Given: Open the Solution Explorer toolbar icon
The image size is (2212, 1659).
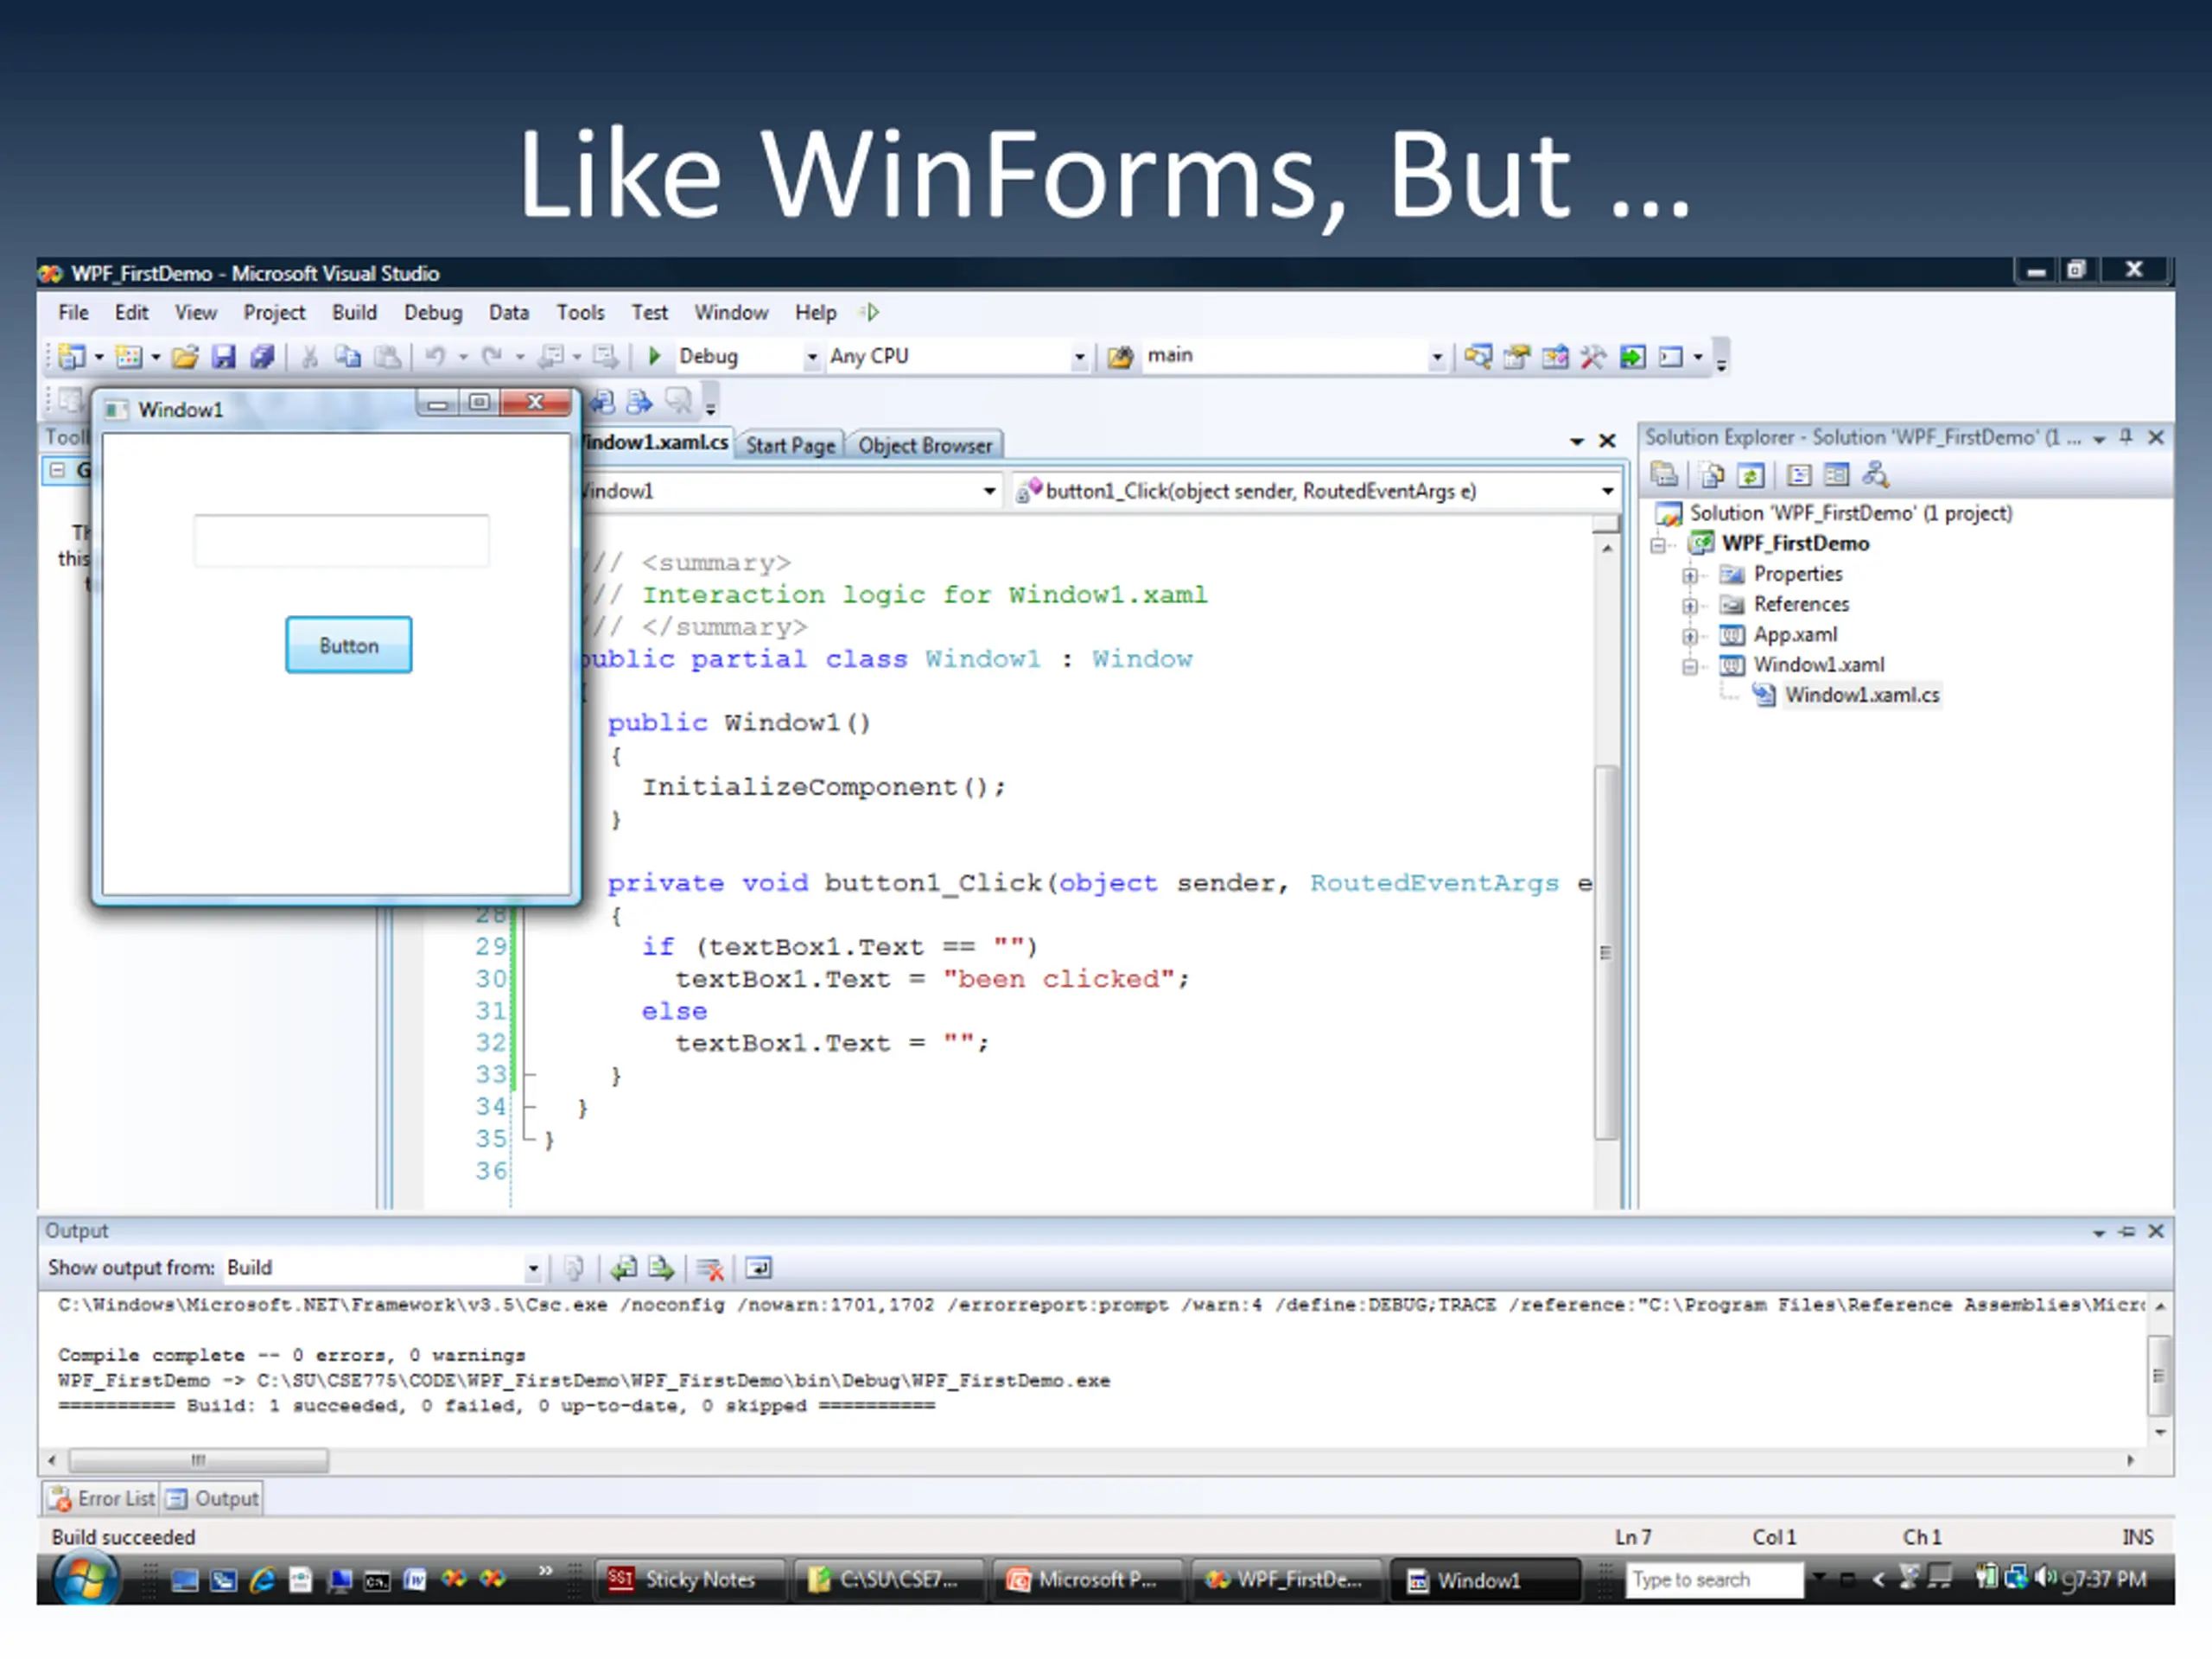Looking at the screenshot, I should click(x=1478, y=356).
